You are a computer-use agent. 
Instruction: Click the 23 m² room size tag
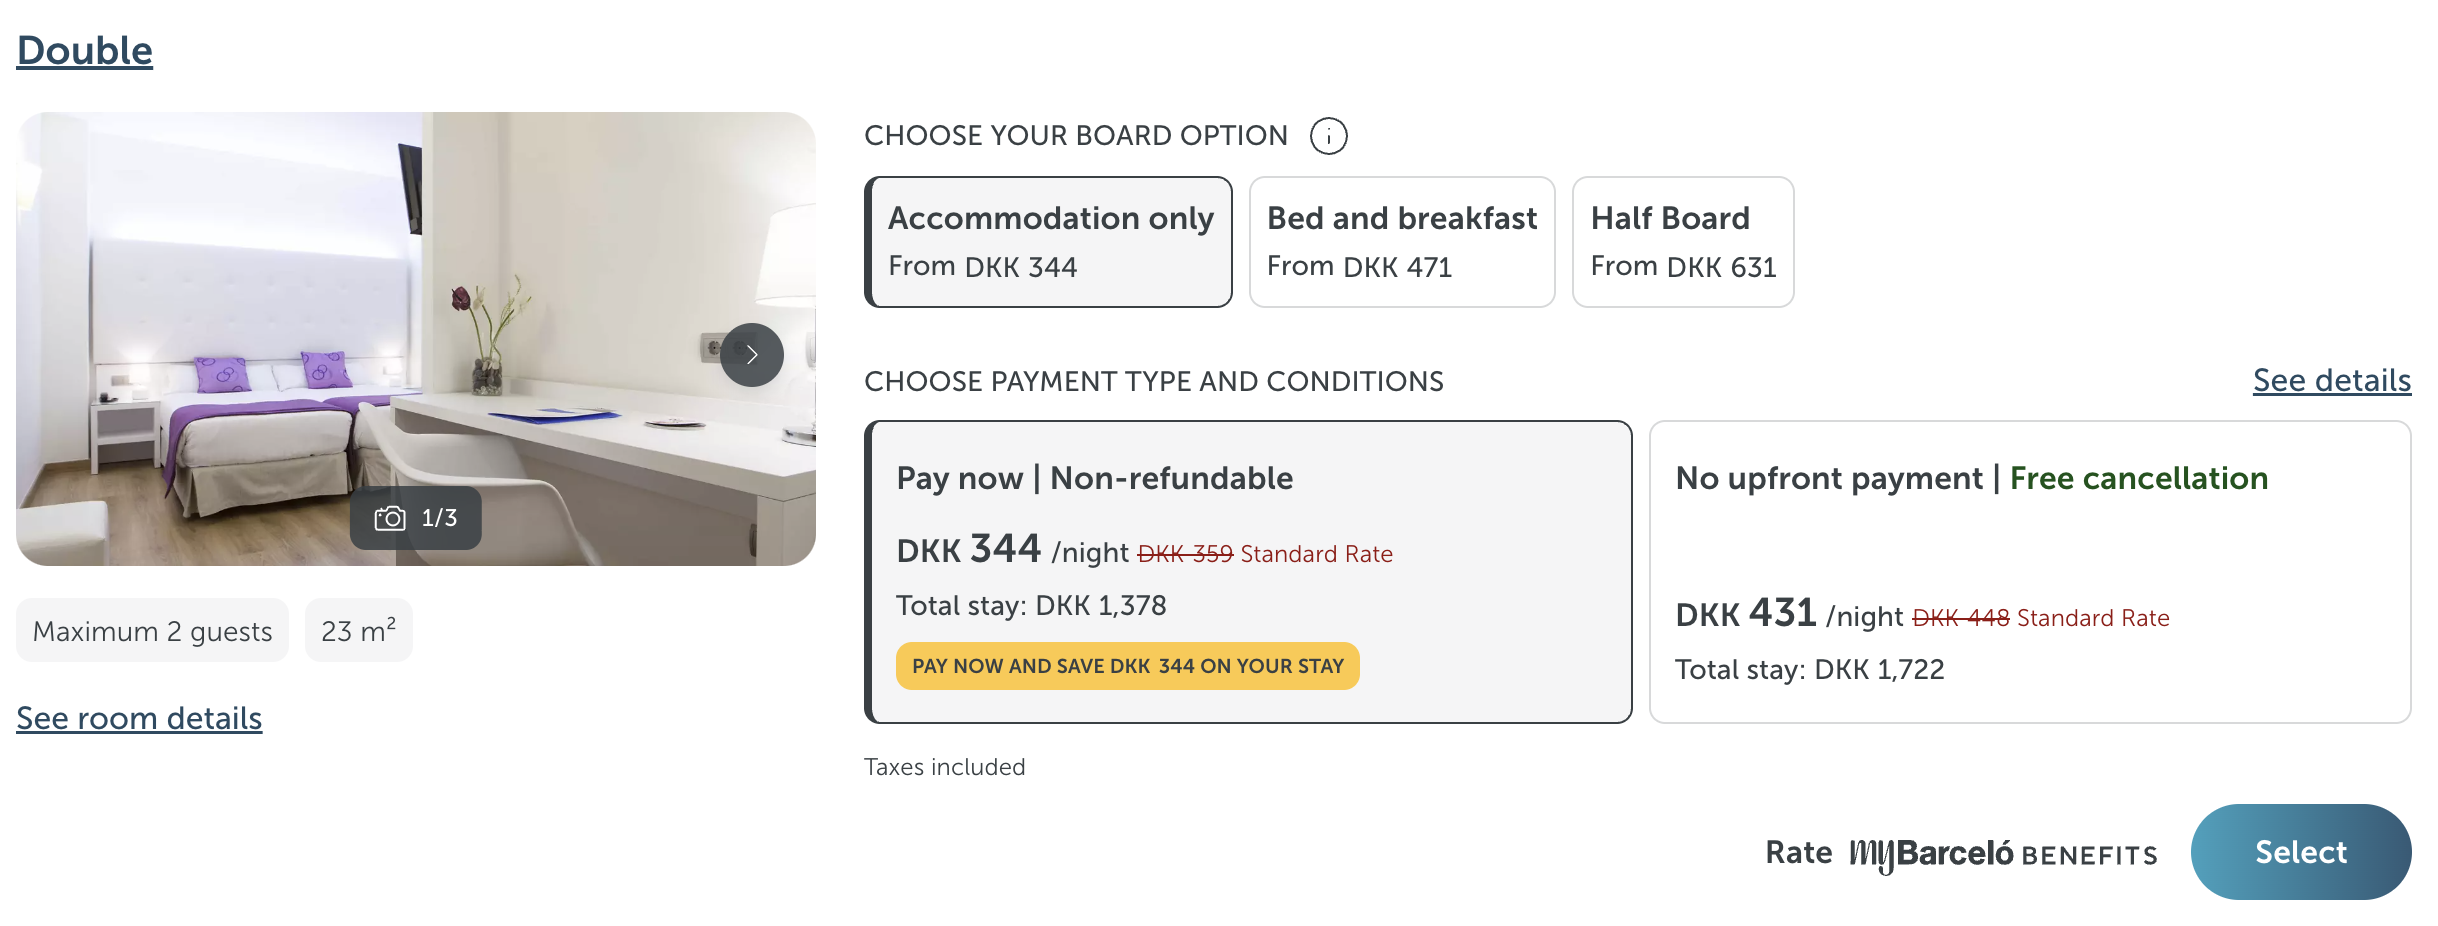[x=358, y=631]
